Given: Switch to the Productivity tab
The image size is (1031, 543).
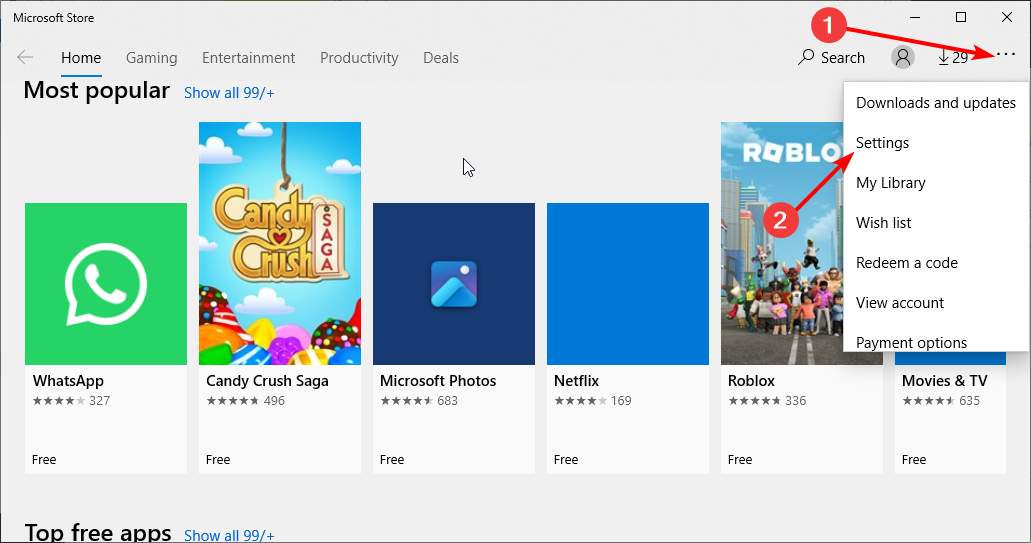Looking at the screenshot, I should click(x=359, y=58).
